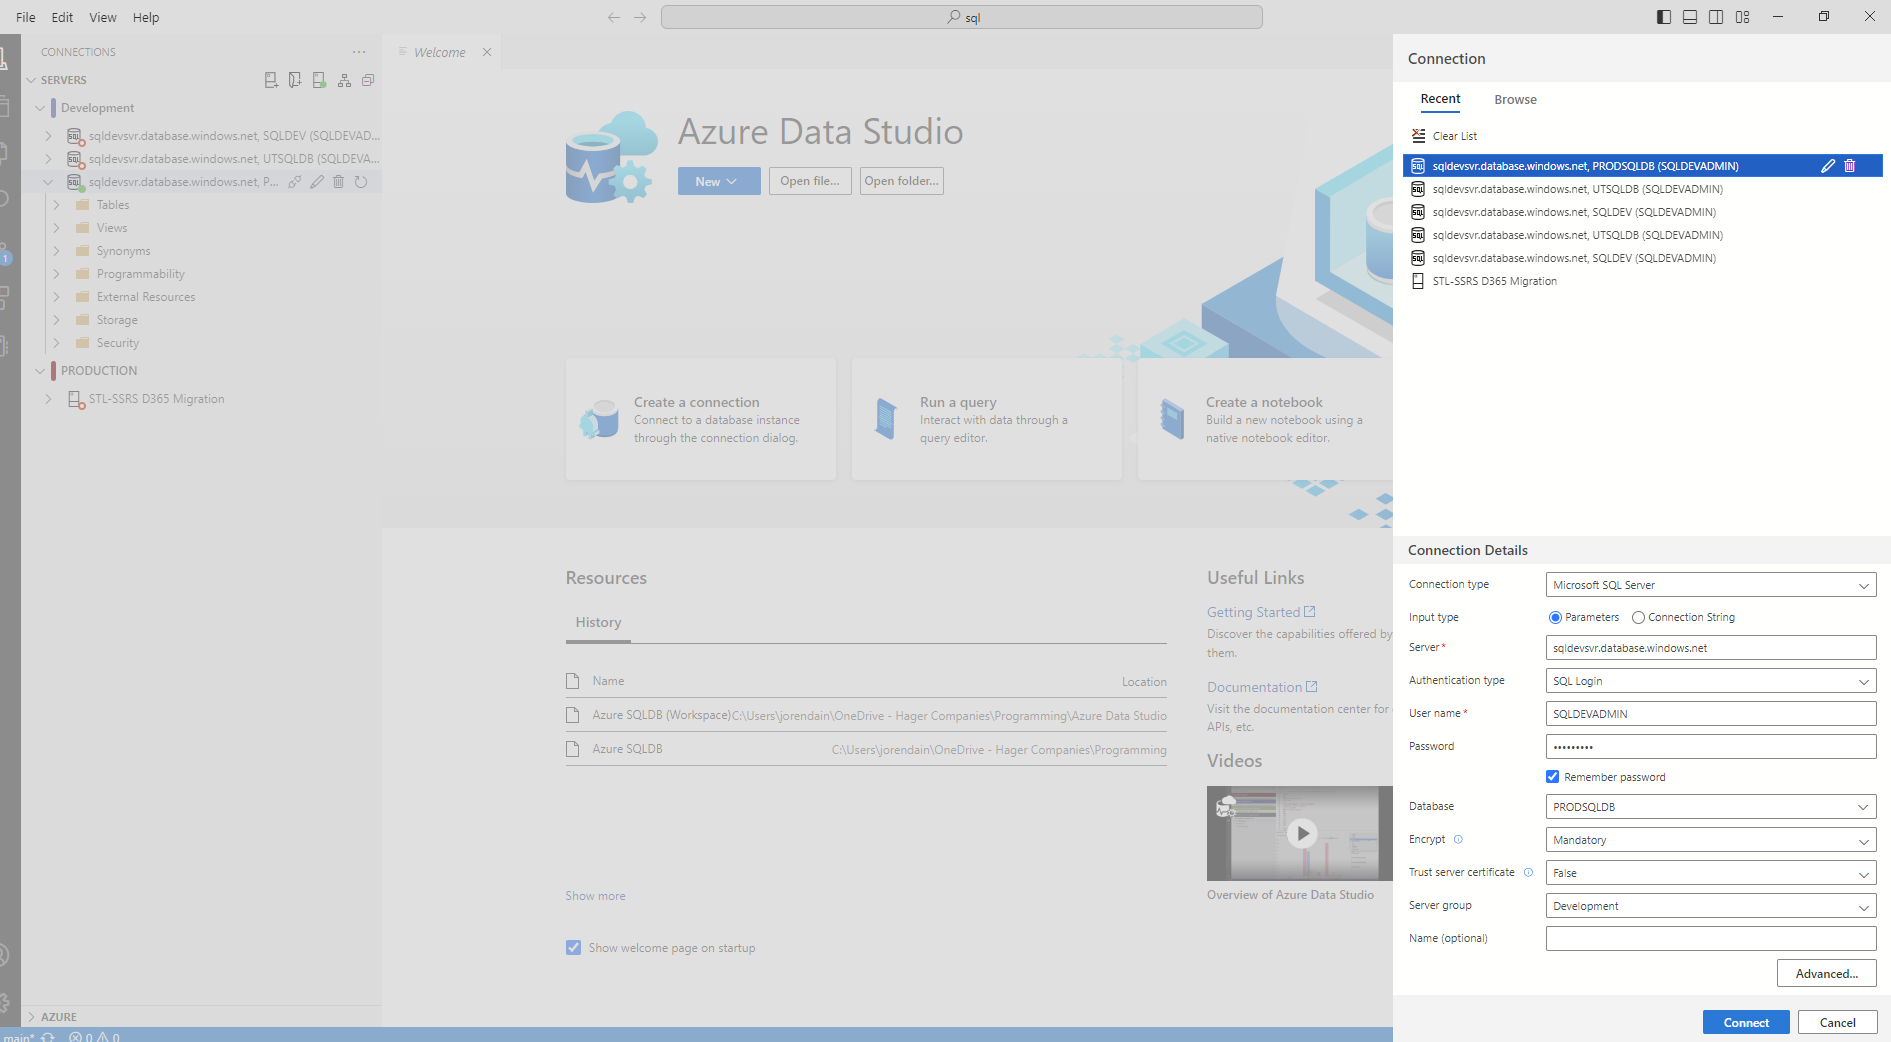This screenshot has height=1042, width=1891.
Task: Collapse the PRODUCTION server group
Action: [40, 371]
